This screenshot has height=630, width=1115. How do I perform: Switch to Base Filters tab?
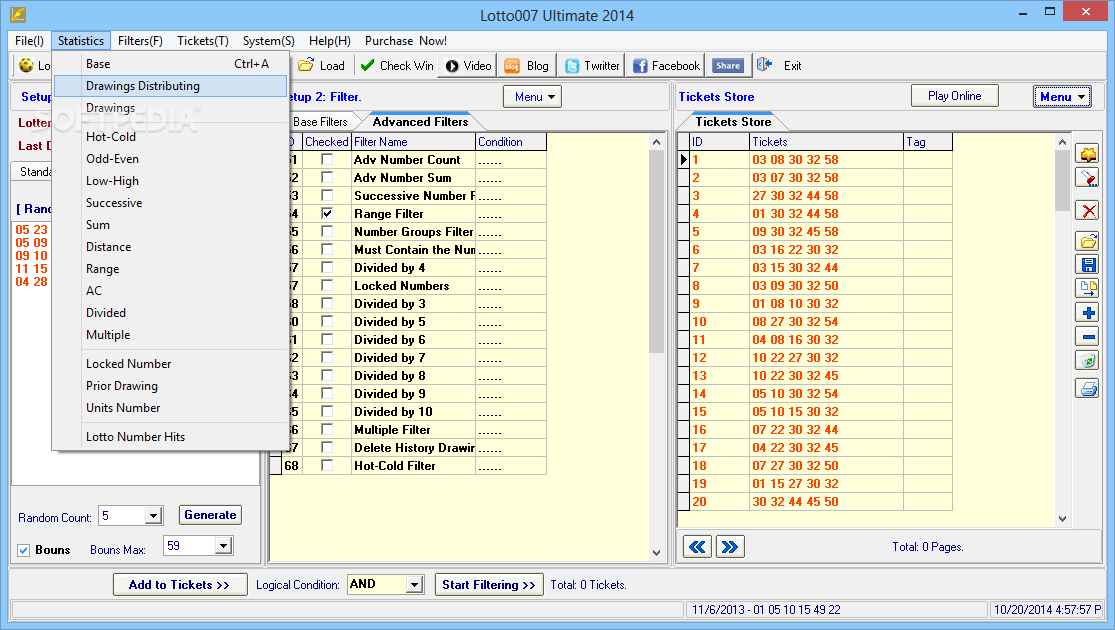click(320, 122)
